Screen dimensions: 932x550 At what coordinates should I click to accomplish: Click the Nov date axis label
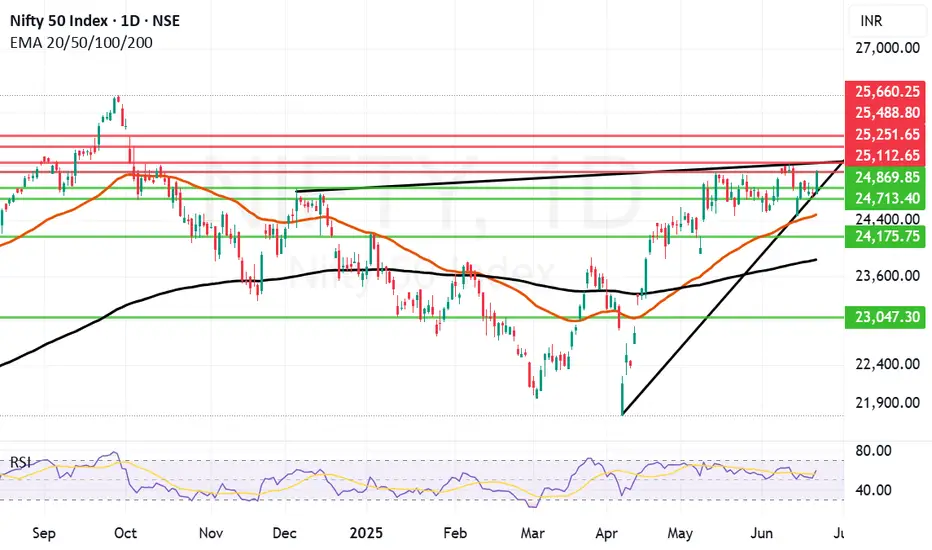point(210,533)
